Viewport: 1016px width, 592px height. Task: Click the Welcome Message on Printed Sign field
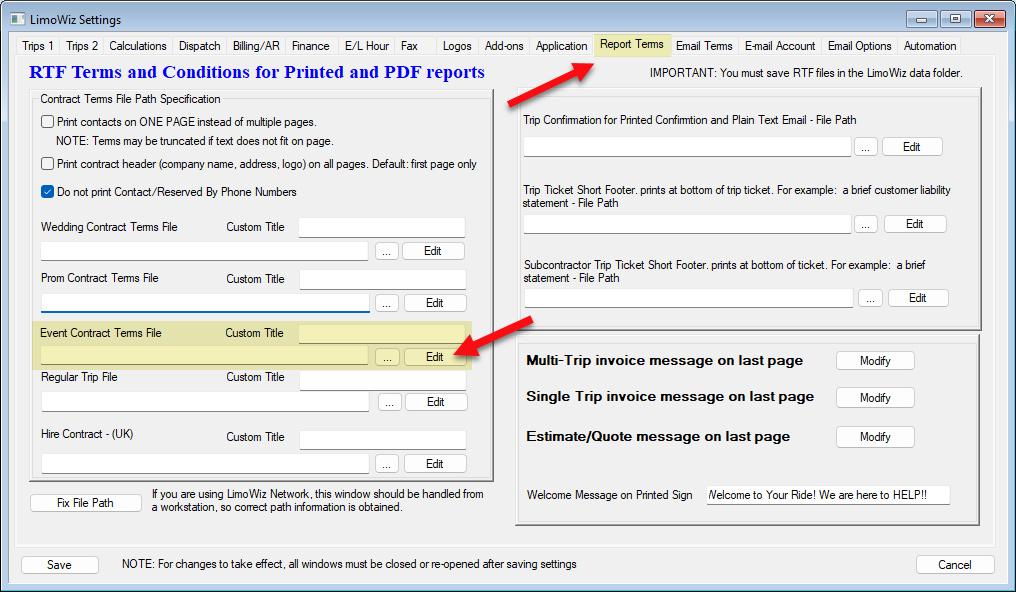(x=828, y=495)
